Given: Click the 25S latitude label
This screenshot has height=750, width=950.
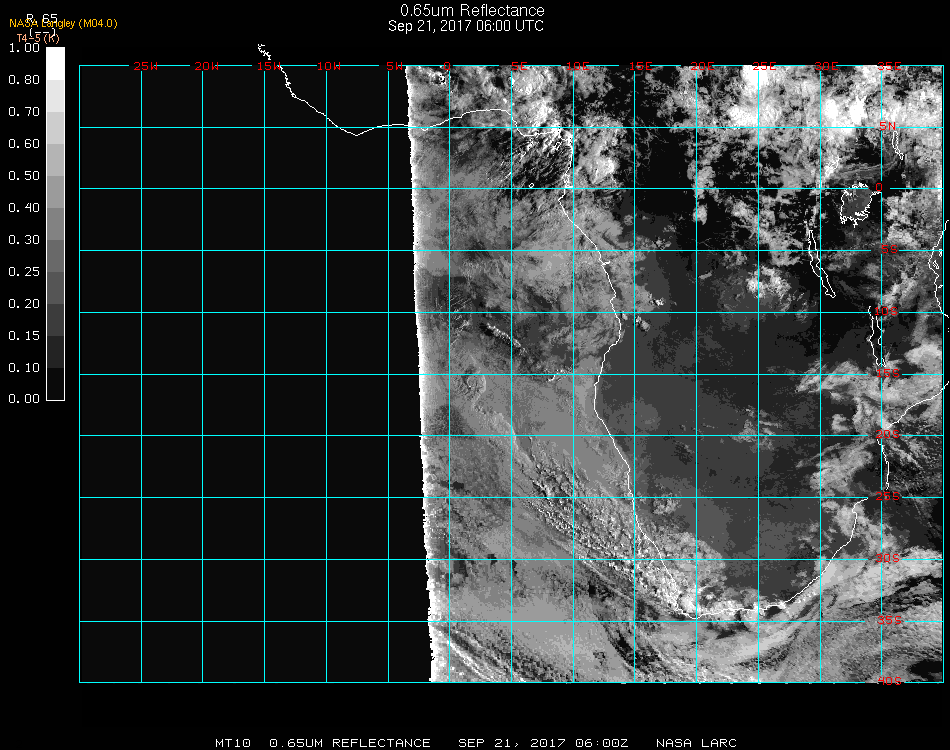Looking at the screenshot, I should click(888, 496).
